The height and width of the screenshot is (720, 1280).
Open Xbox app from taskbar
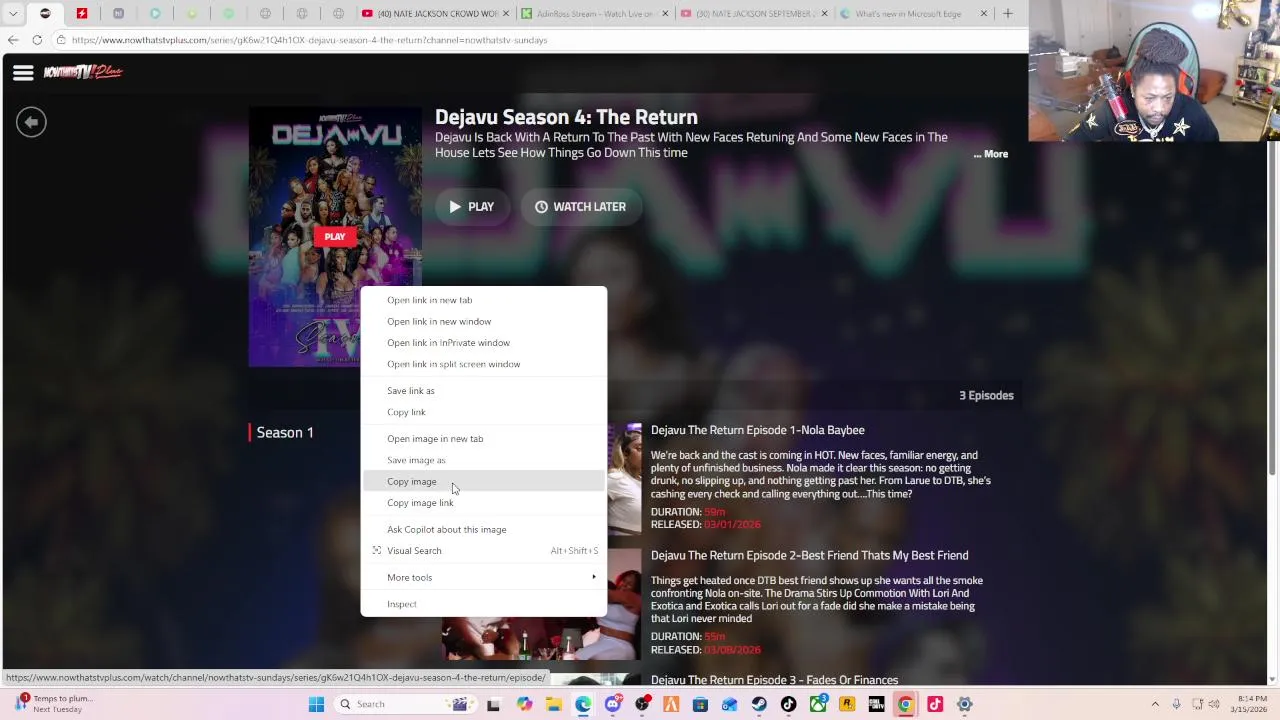pyautogui.click(x=818, y=704)
